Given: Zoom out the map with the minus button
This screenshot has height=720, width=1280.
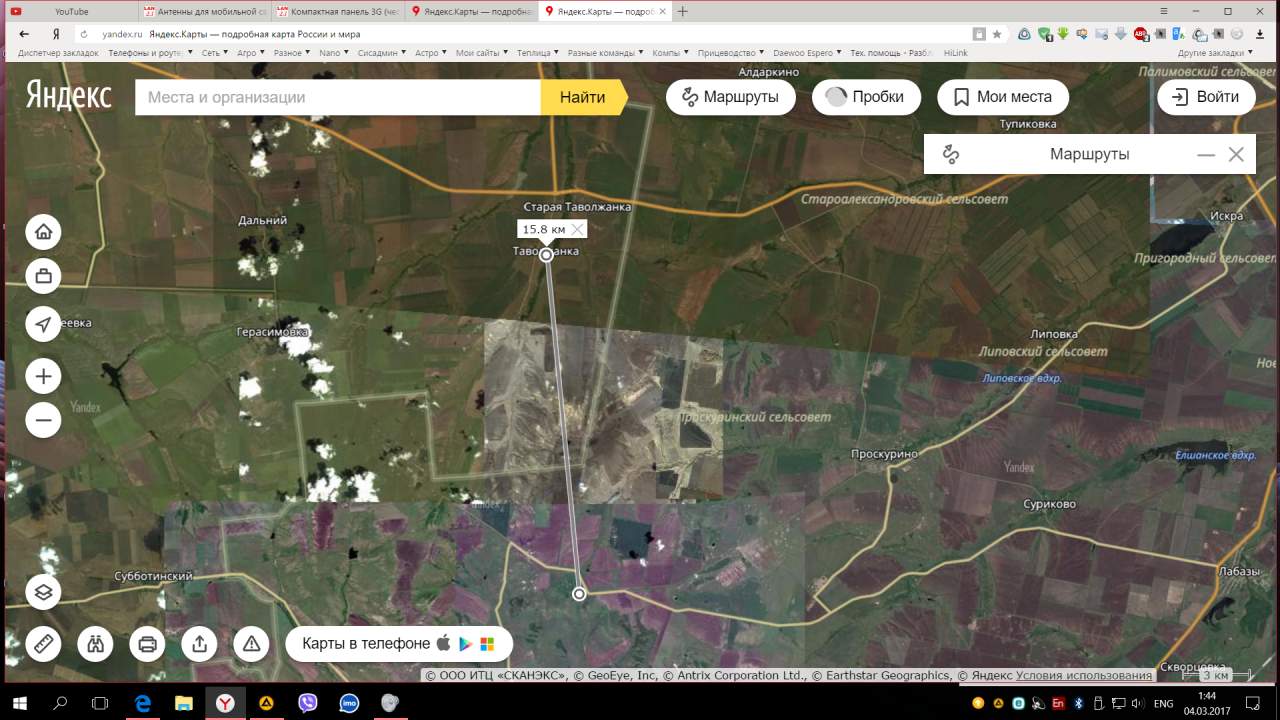Looking at the screenshot, I should 43,420.
